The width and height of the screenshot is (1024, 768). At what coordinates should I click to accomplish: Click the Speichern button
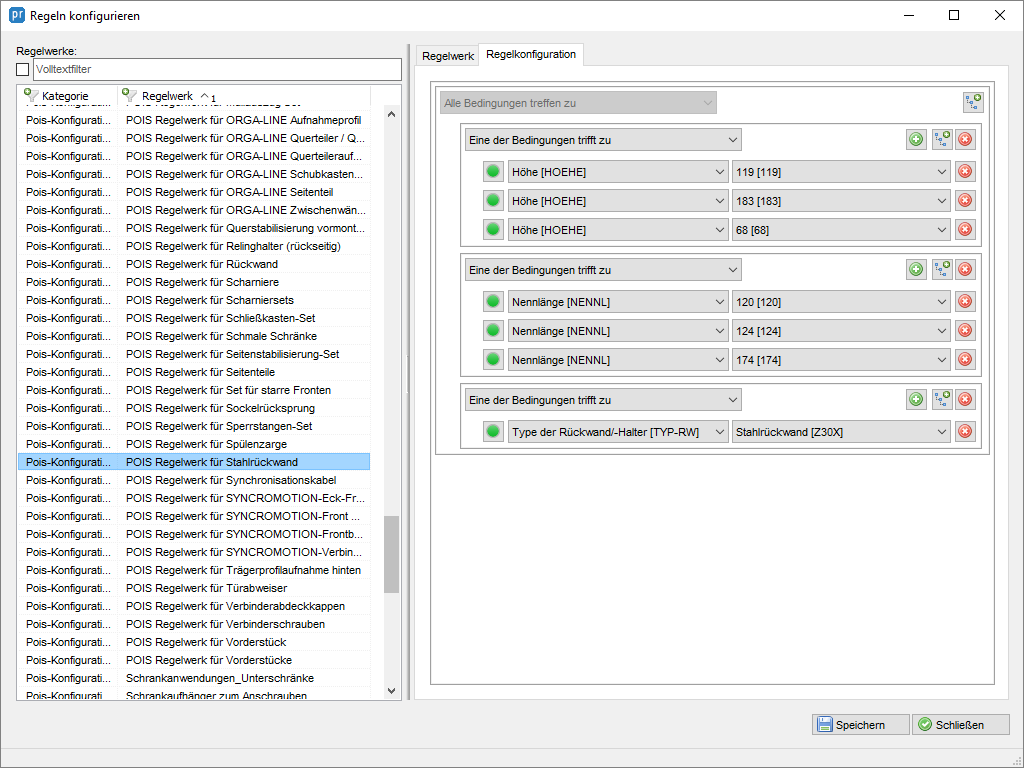860,724
